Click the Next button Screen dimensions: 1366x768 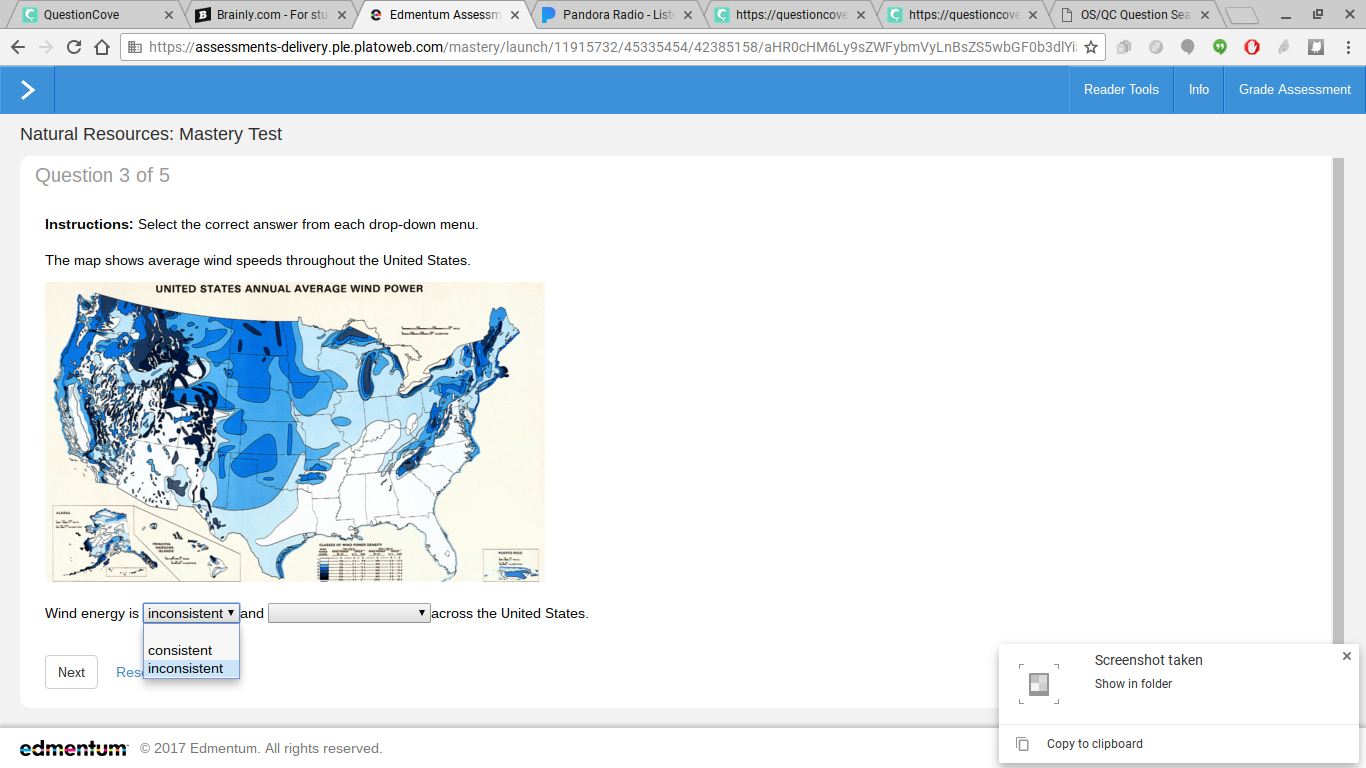pos(71,672)
